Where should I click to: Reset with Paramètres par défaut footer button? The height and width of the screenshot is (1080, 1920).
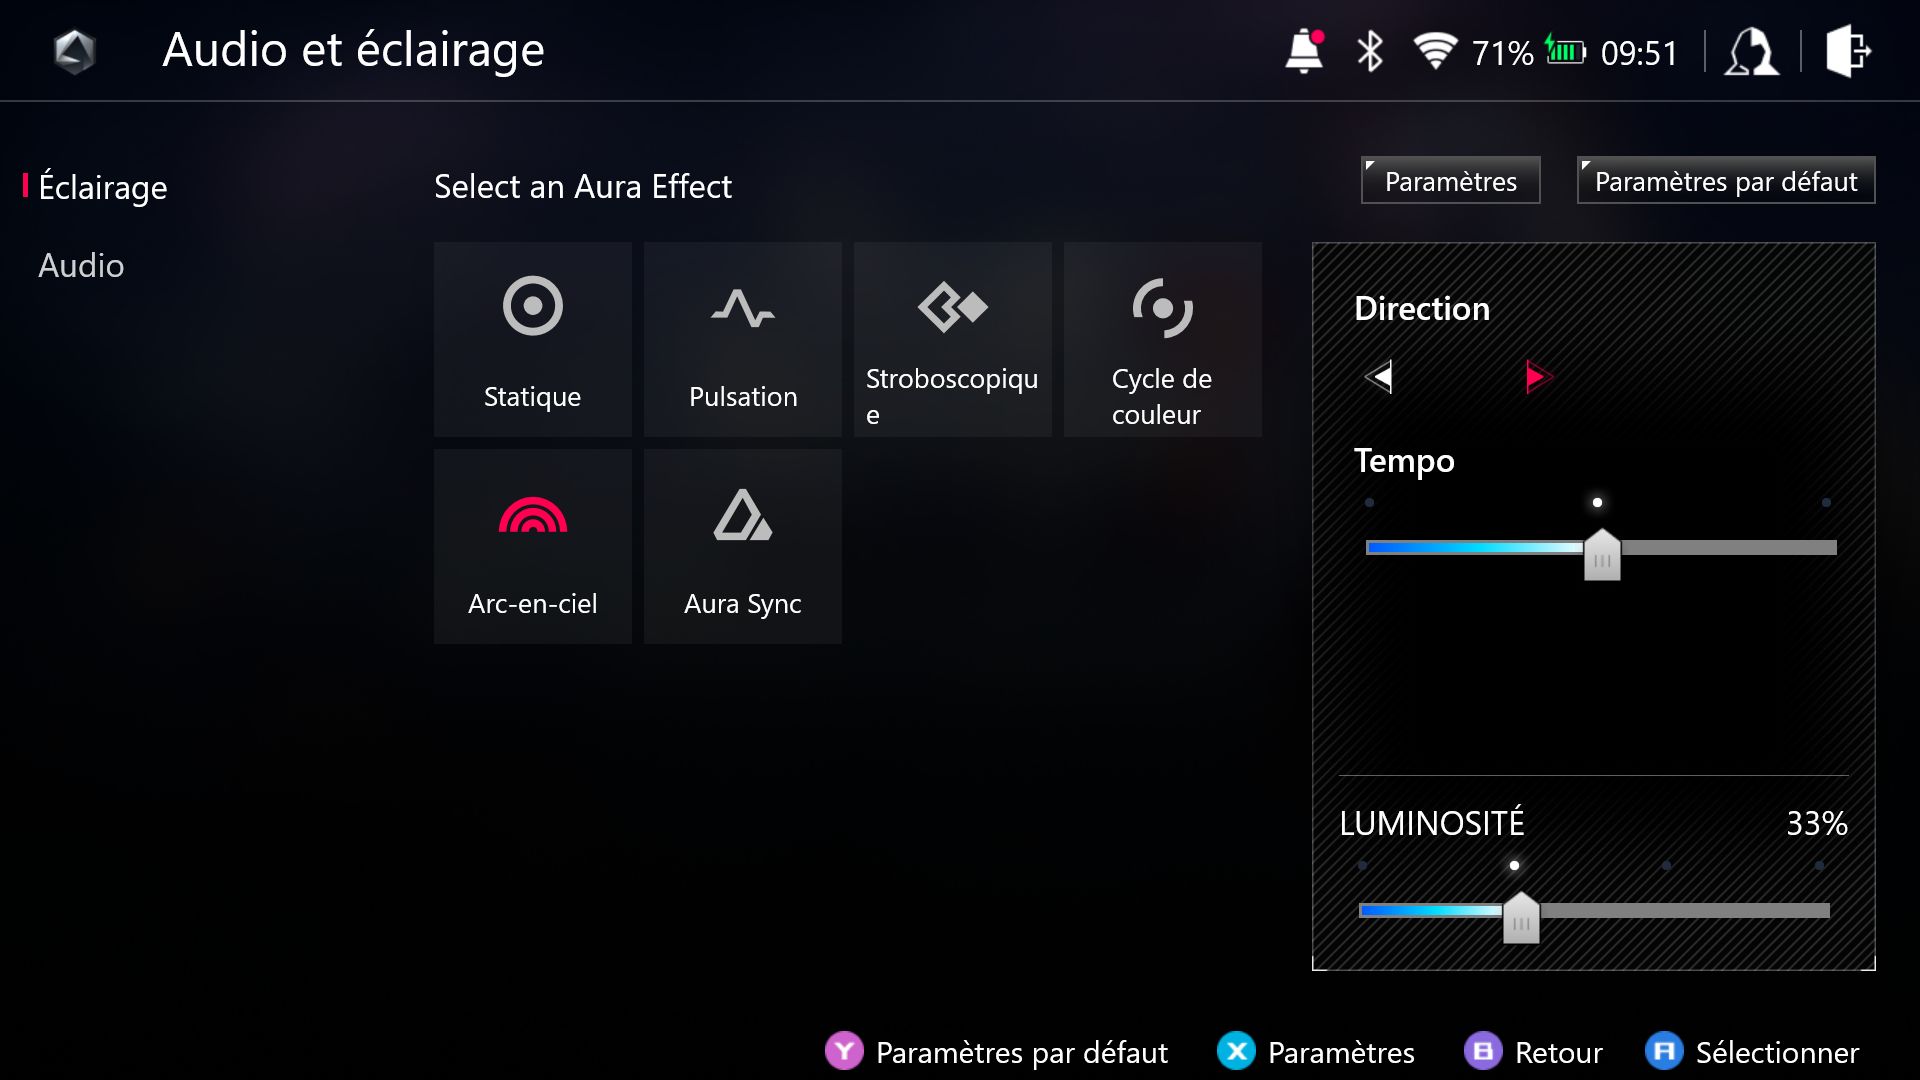998,1050
